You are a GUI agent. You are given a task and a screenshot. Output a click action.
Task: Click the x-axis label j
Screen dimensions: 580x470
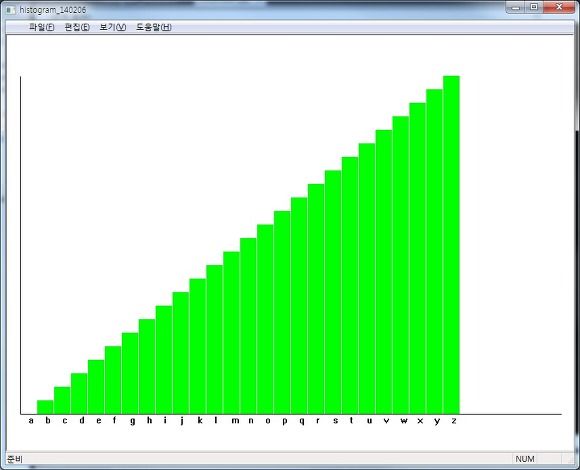(x=182, y=421)
